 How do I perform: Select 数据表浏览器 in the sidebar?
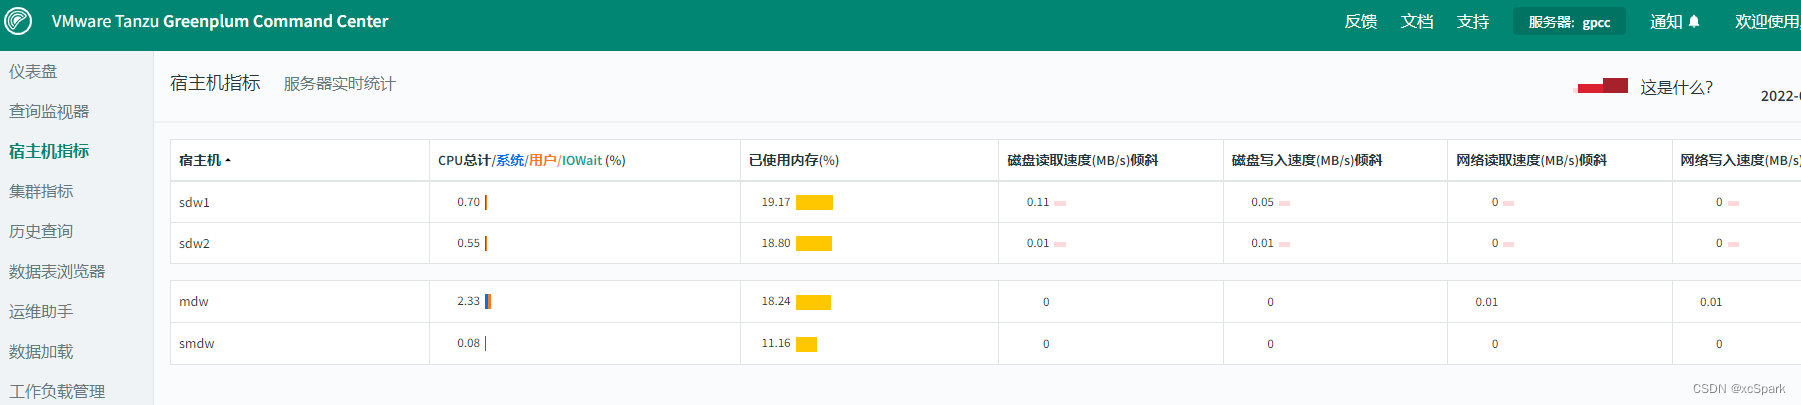tap(57, 271)
